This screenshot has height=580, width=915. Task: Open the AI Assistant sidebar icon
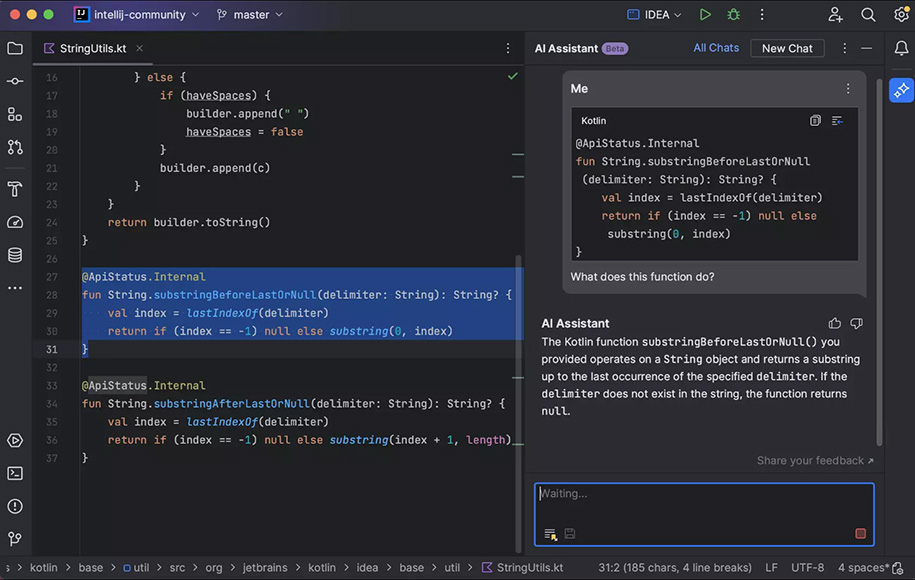pos(900,90)
